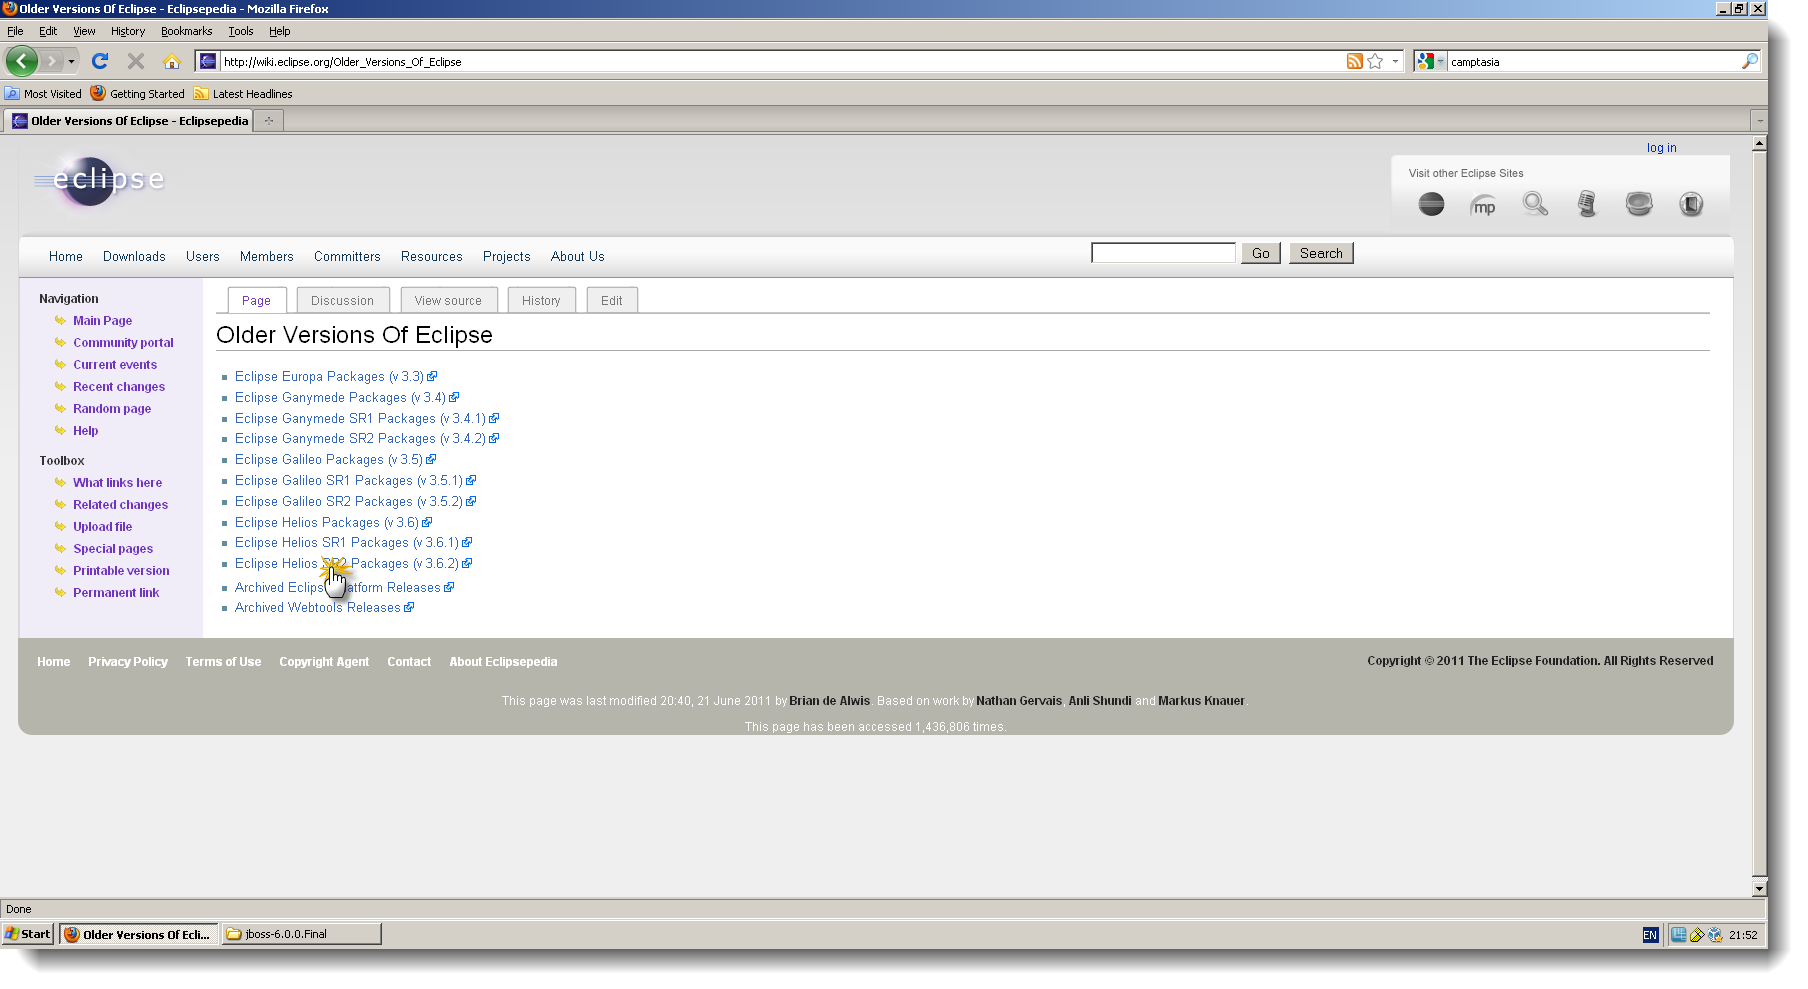Image resolution: width=1808 pixels, height=989 pixels.
Task: Click the magnifying glass Eclipse site icon
Action: [1536, 204]
